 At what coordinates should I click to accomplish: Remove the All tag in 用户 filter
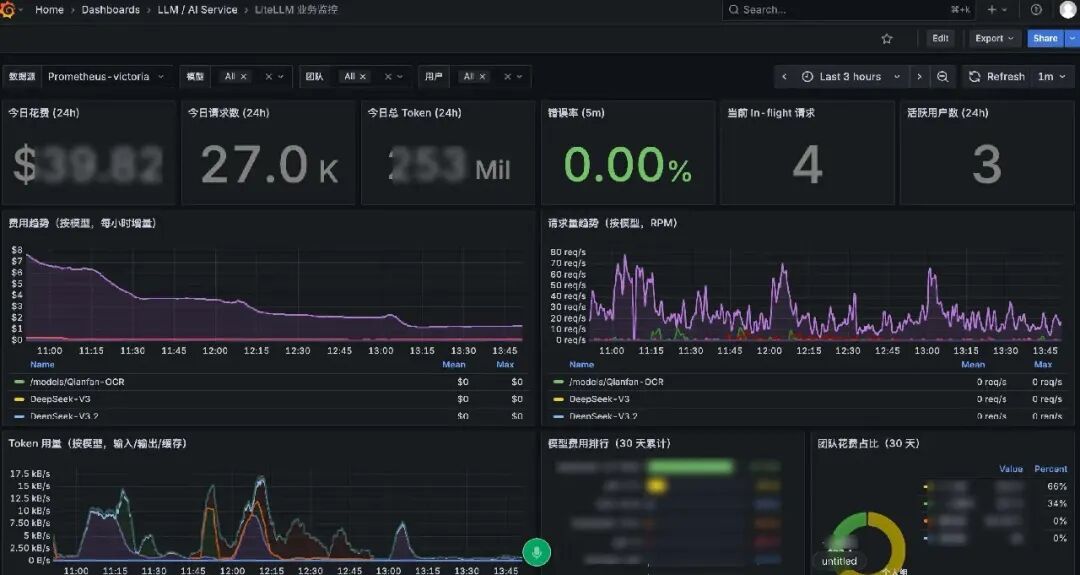point(482,76)
